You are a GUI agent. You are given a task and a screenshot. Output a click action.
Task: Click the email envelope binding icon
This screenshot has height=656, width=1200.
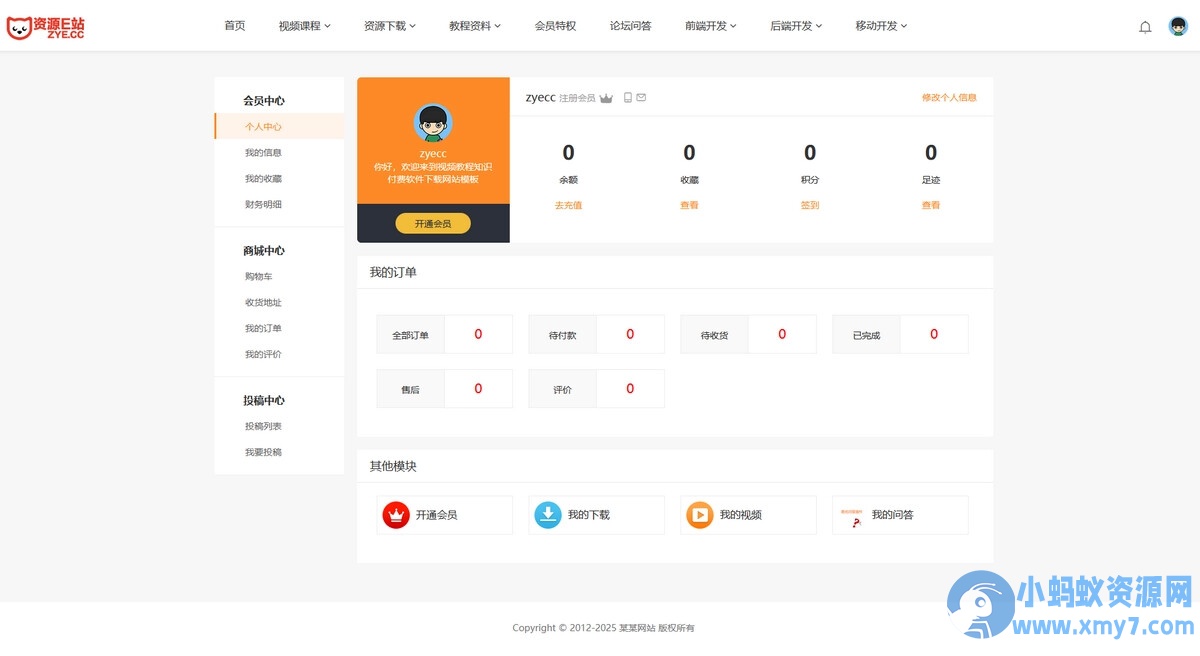click(x=641, y=98)
